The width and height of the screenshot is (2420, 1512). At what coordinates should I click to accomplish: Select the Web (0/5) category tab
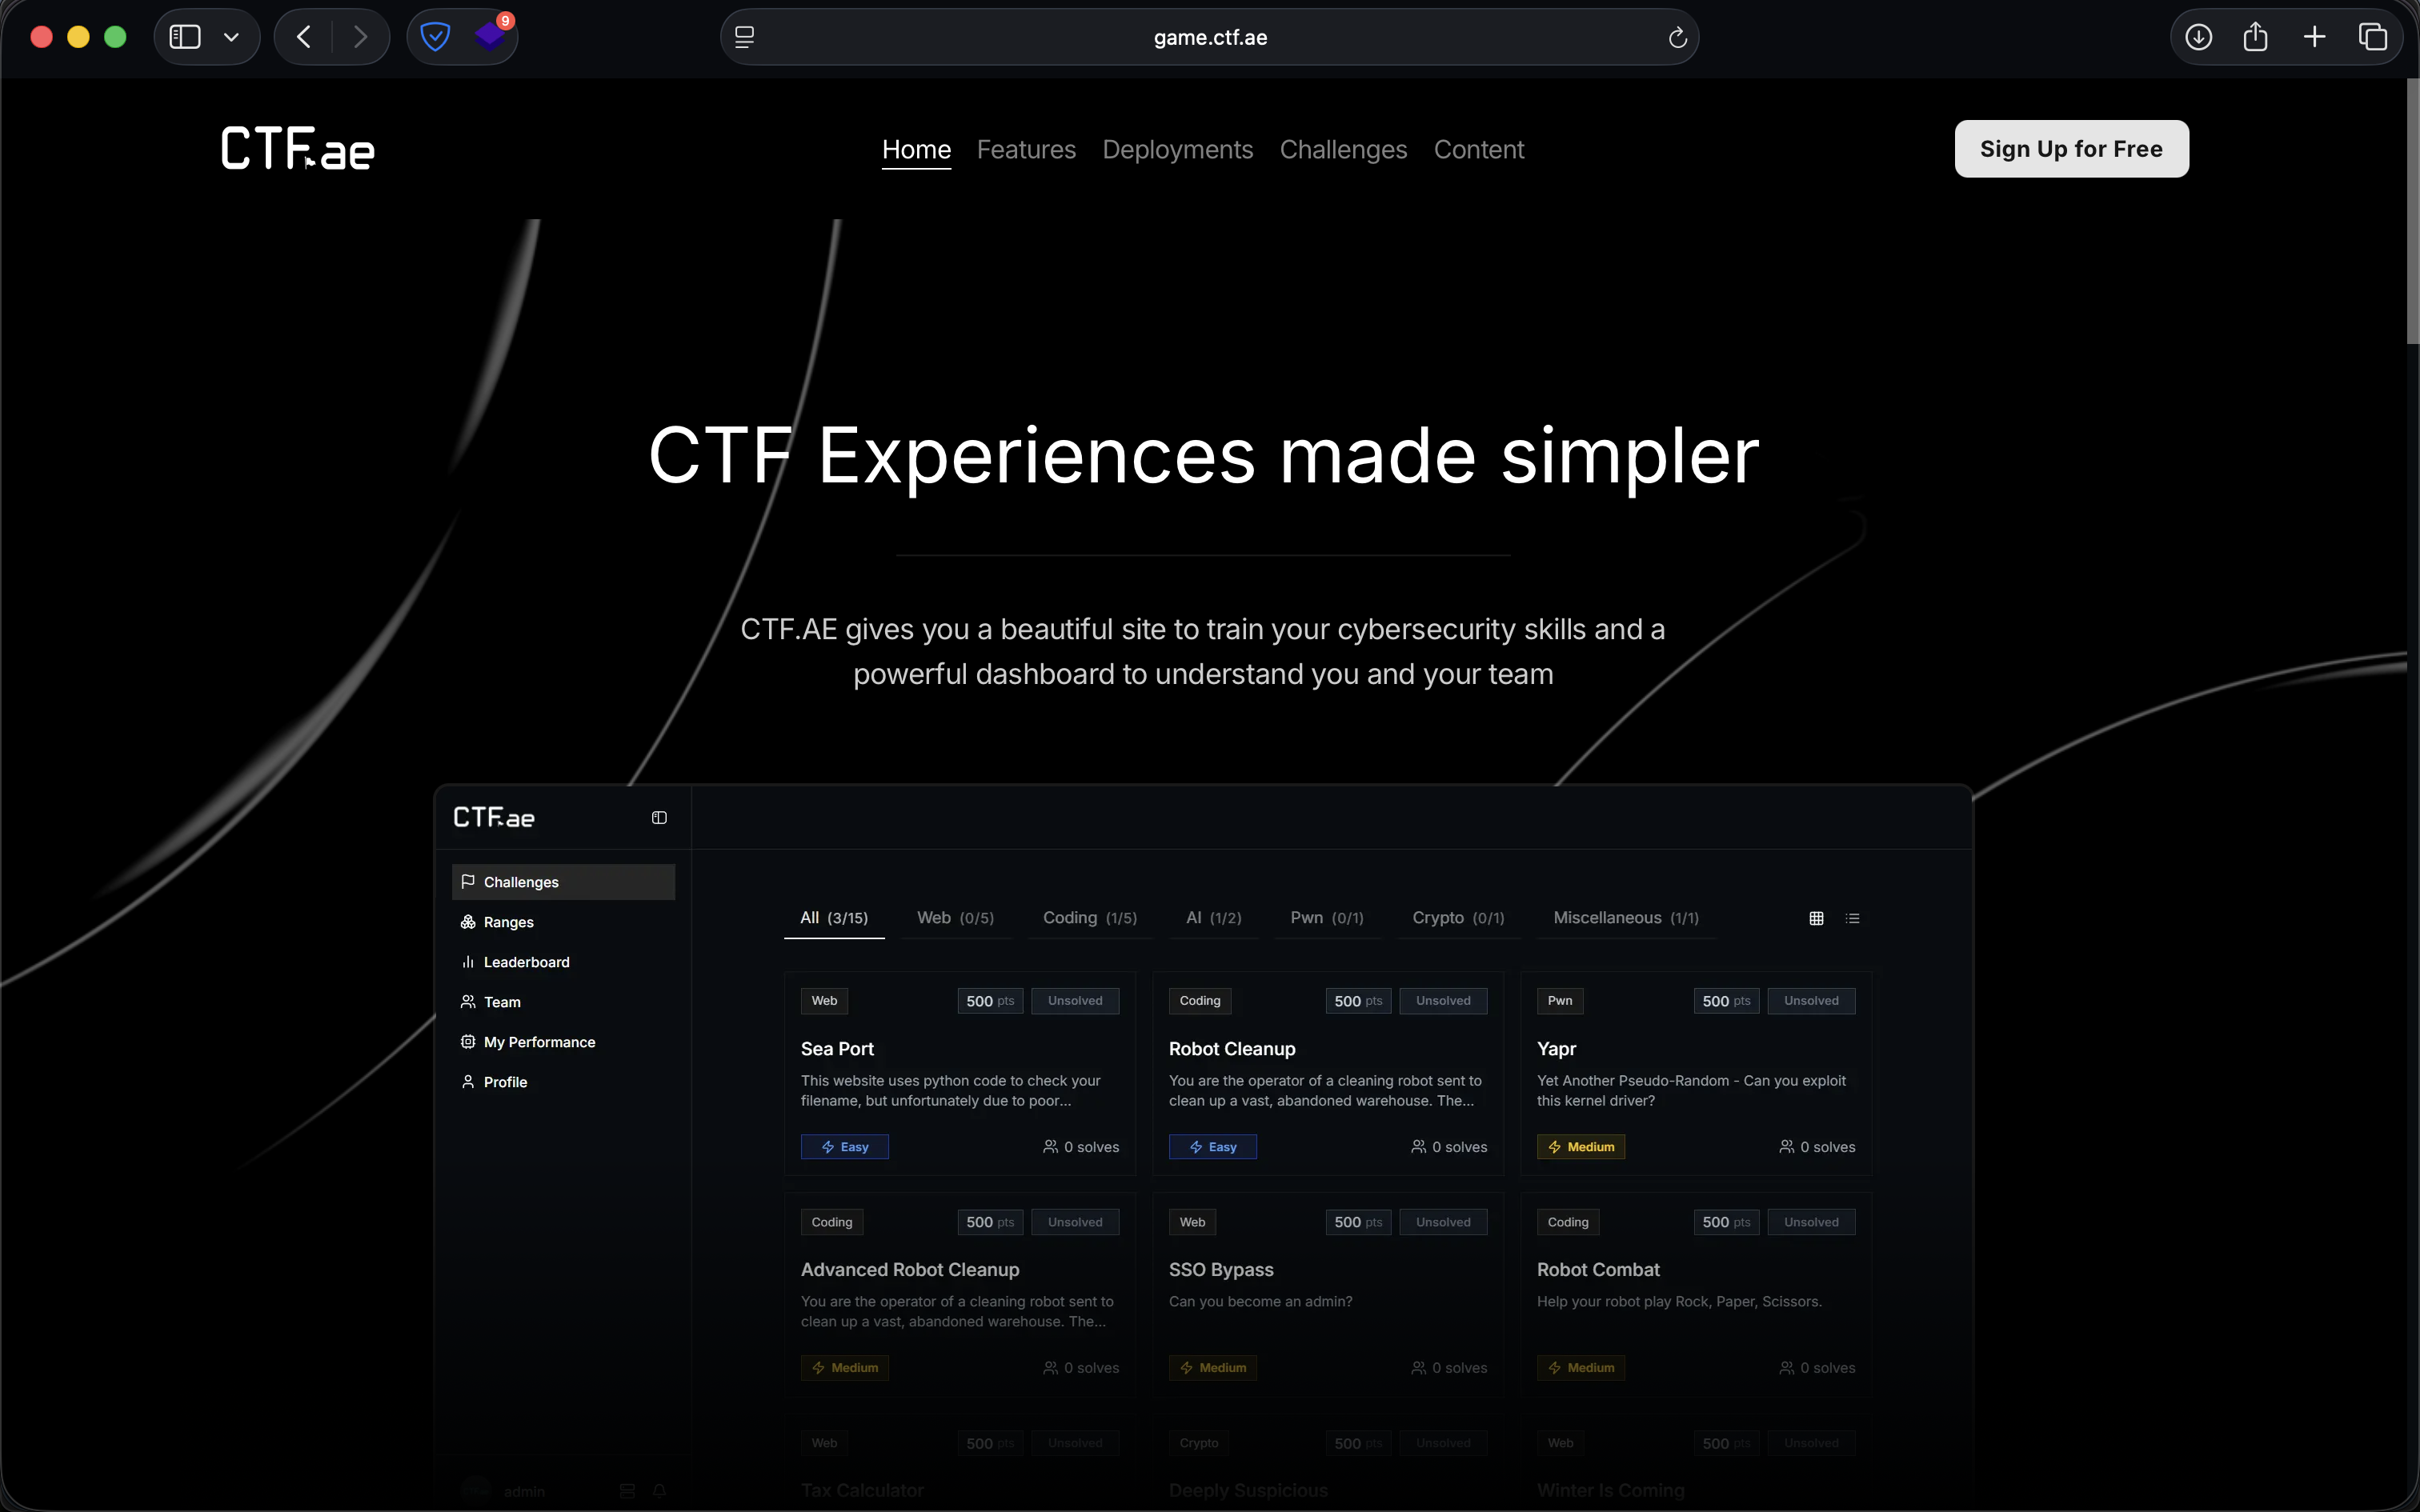tap(955, 918)
